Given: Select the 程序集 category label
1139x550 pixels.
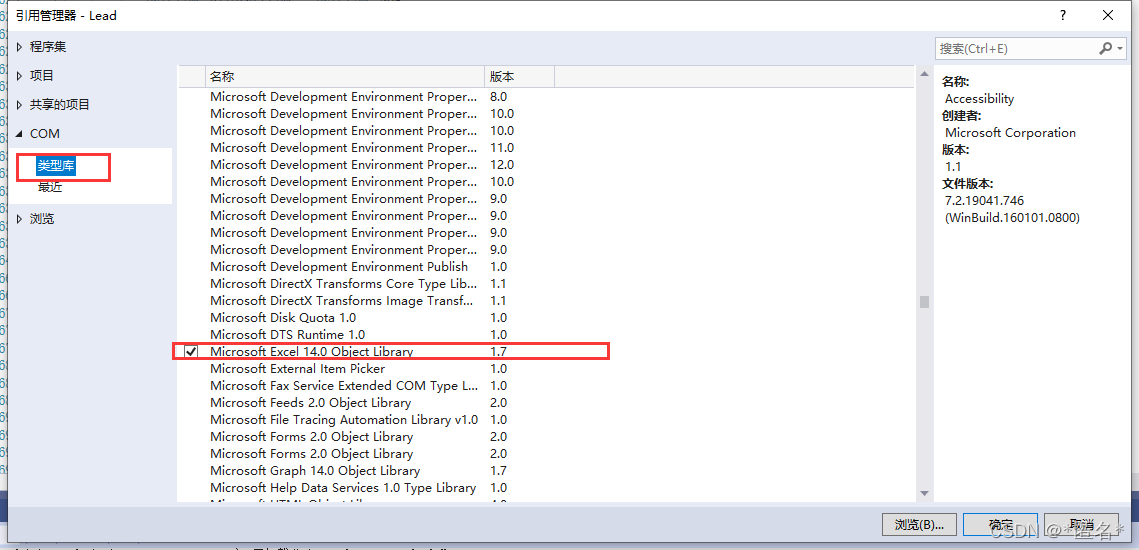Looking at the screenshot, I should pyautogui.click(x=48, y=47).
